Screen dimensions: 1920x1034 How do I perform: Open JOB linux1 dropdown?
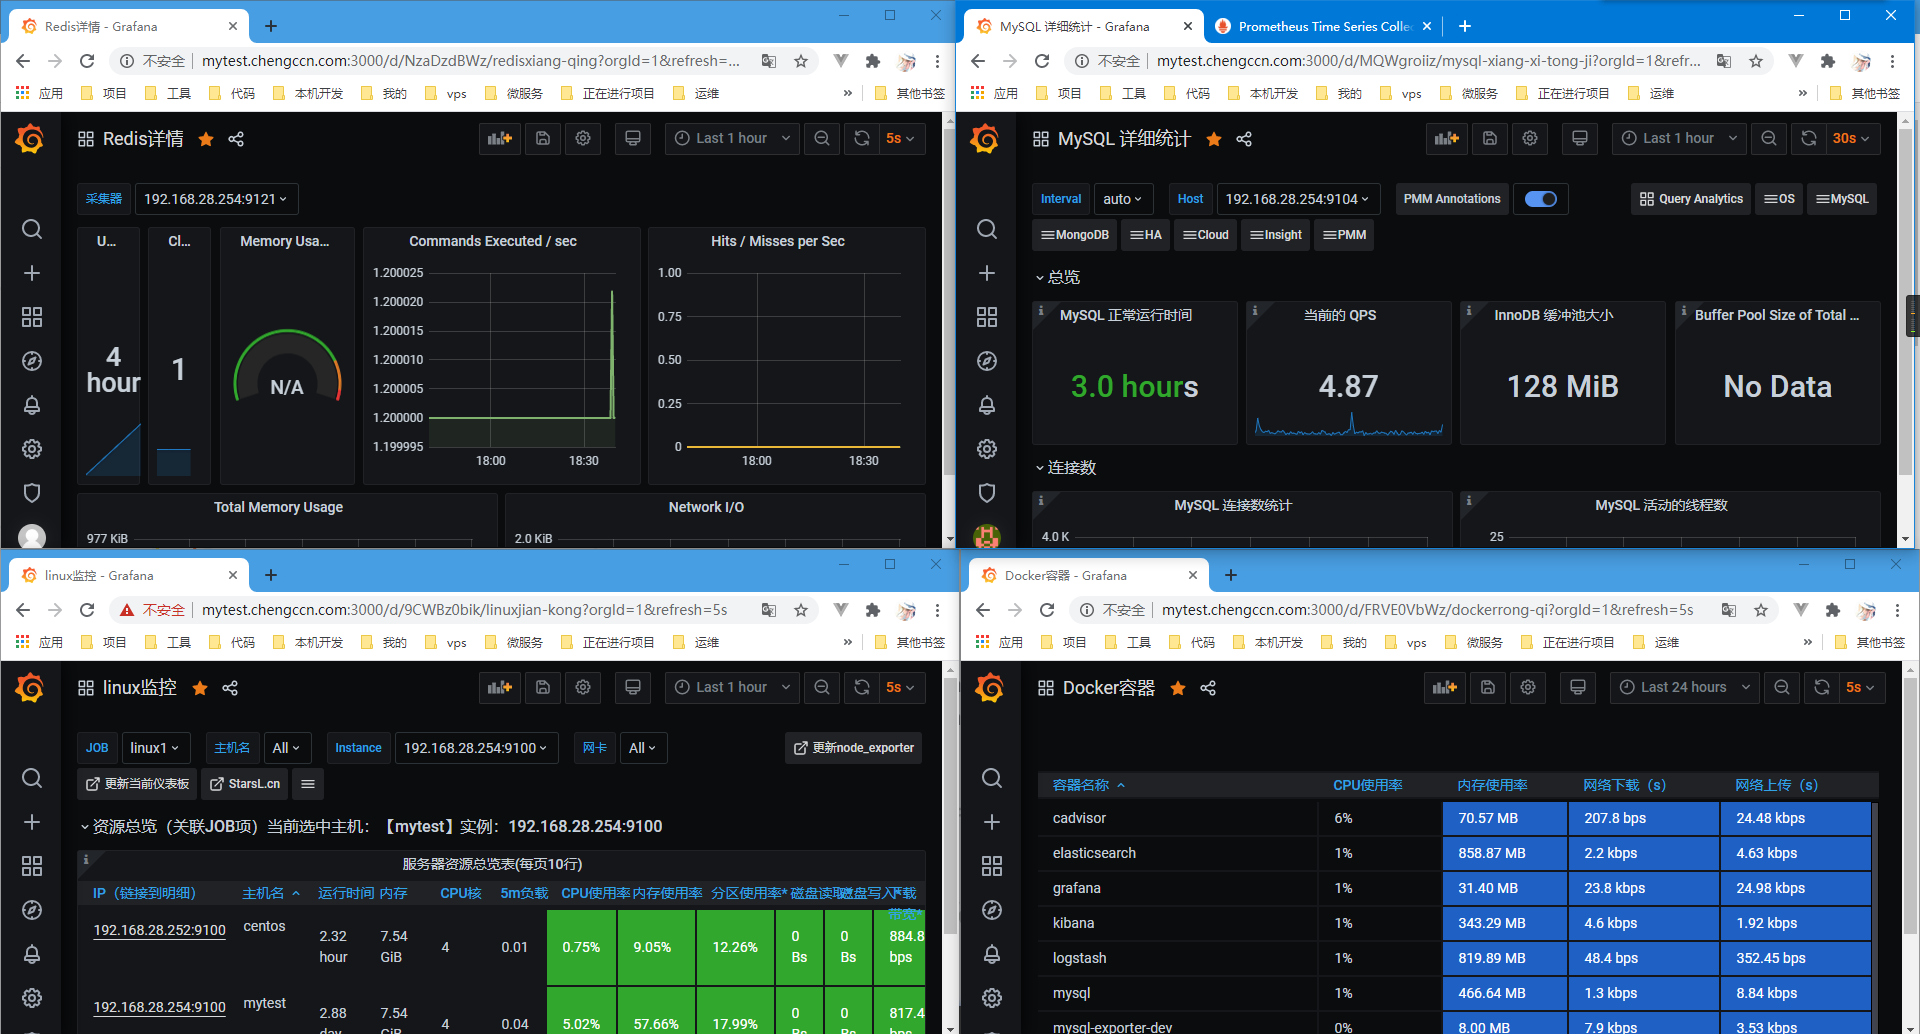click(155, 748)
